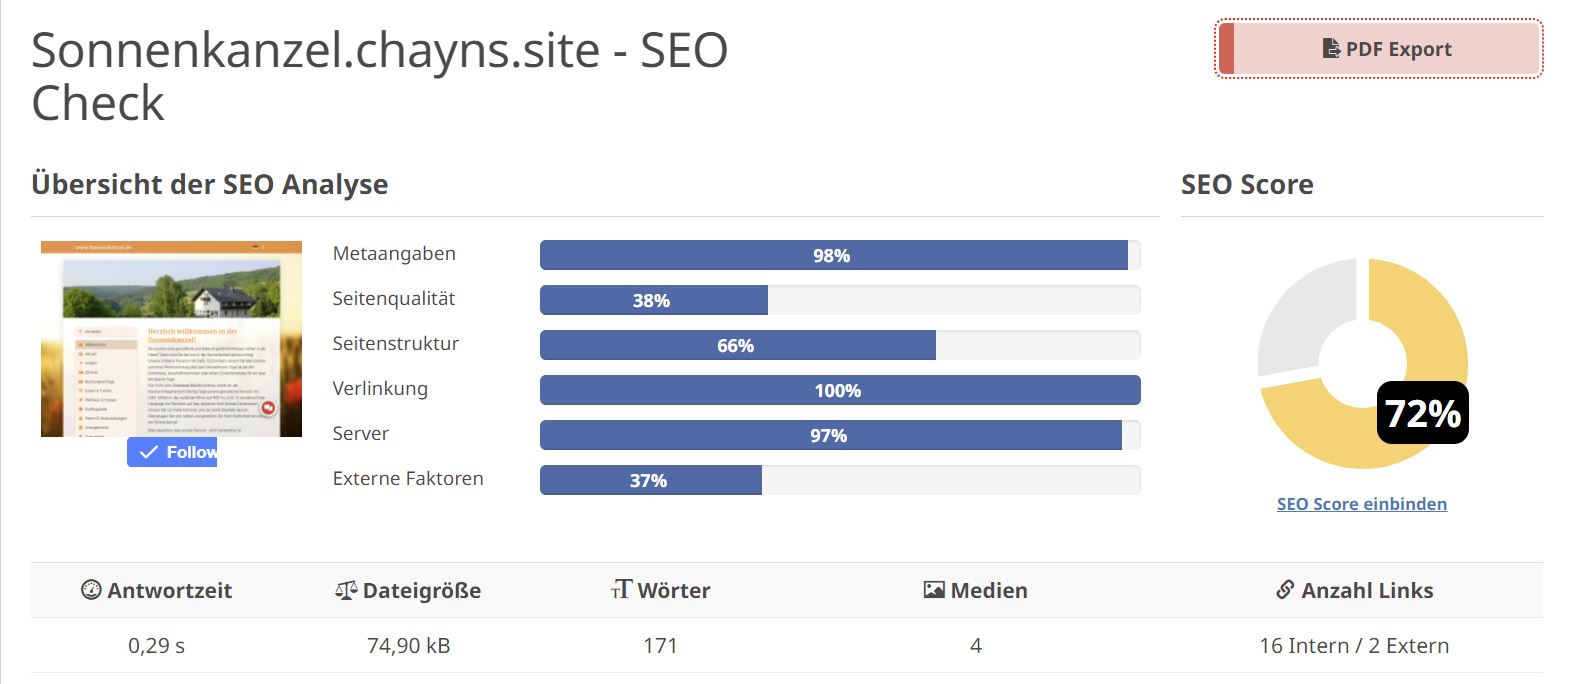Click the Medien image icon
Image resolution: width=1570 pixels, height=684 pixels.
(934, 590)
